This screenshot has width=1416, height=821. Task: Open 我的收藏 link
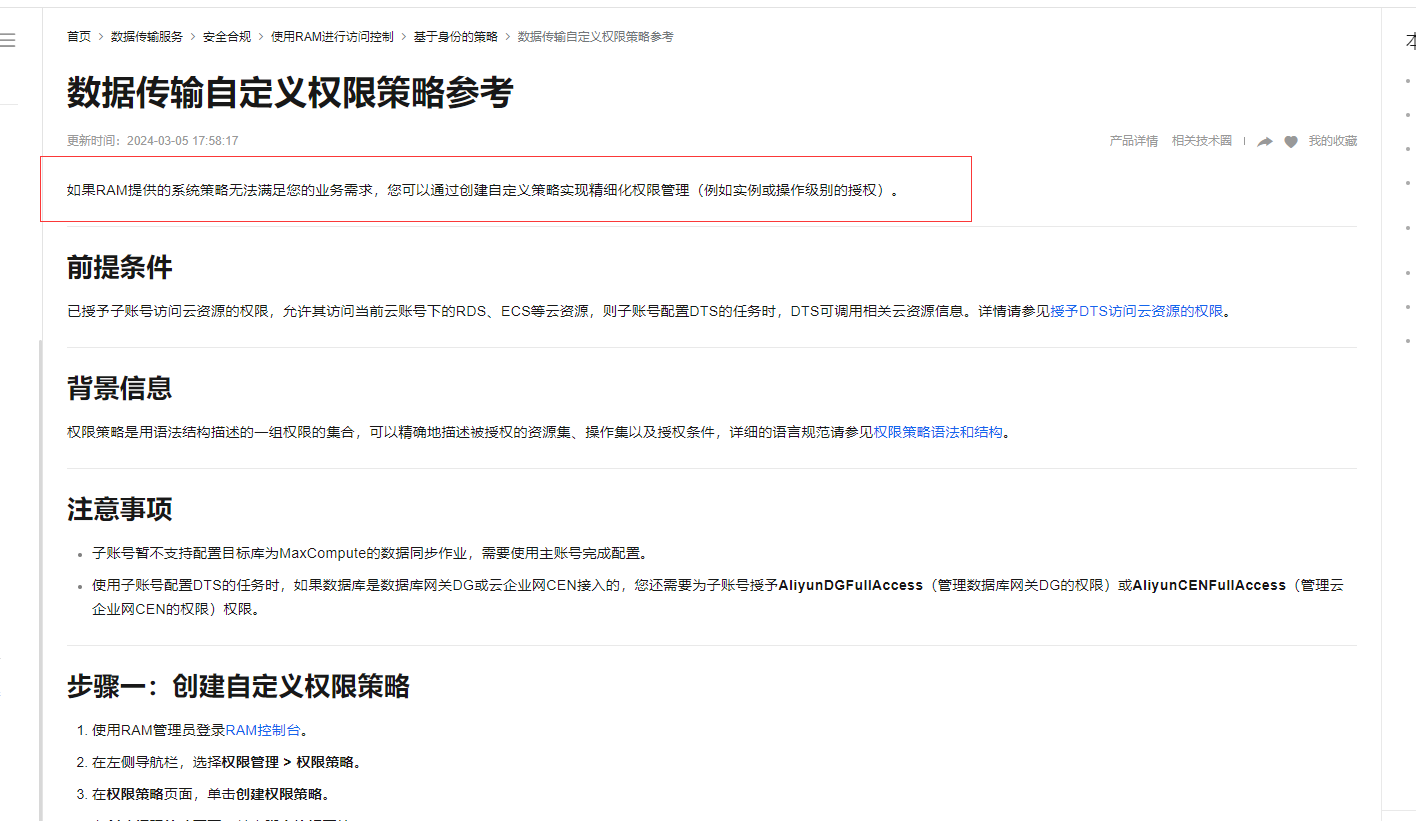pos(1333,141)
